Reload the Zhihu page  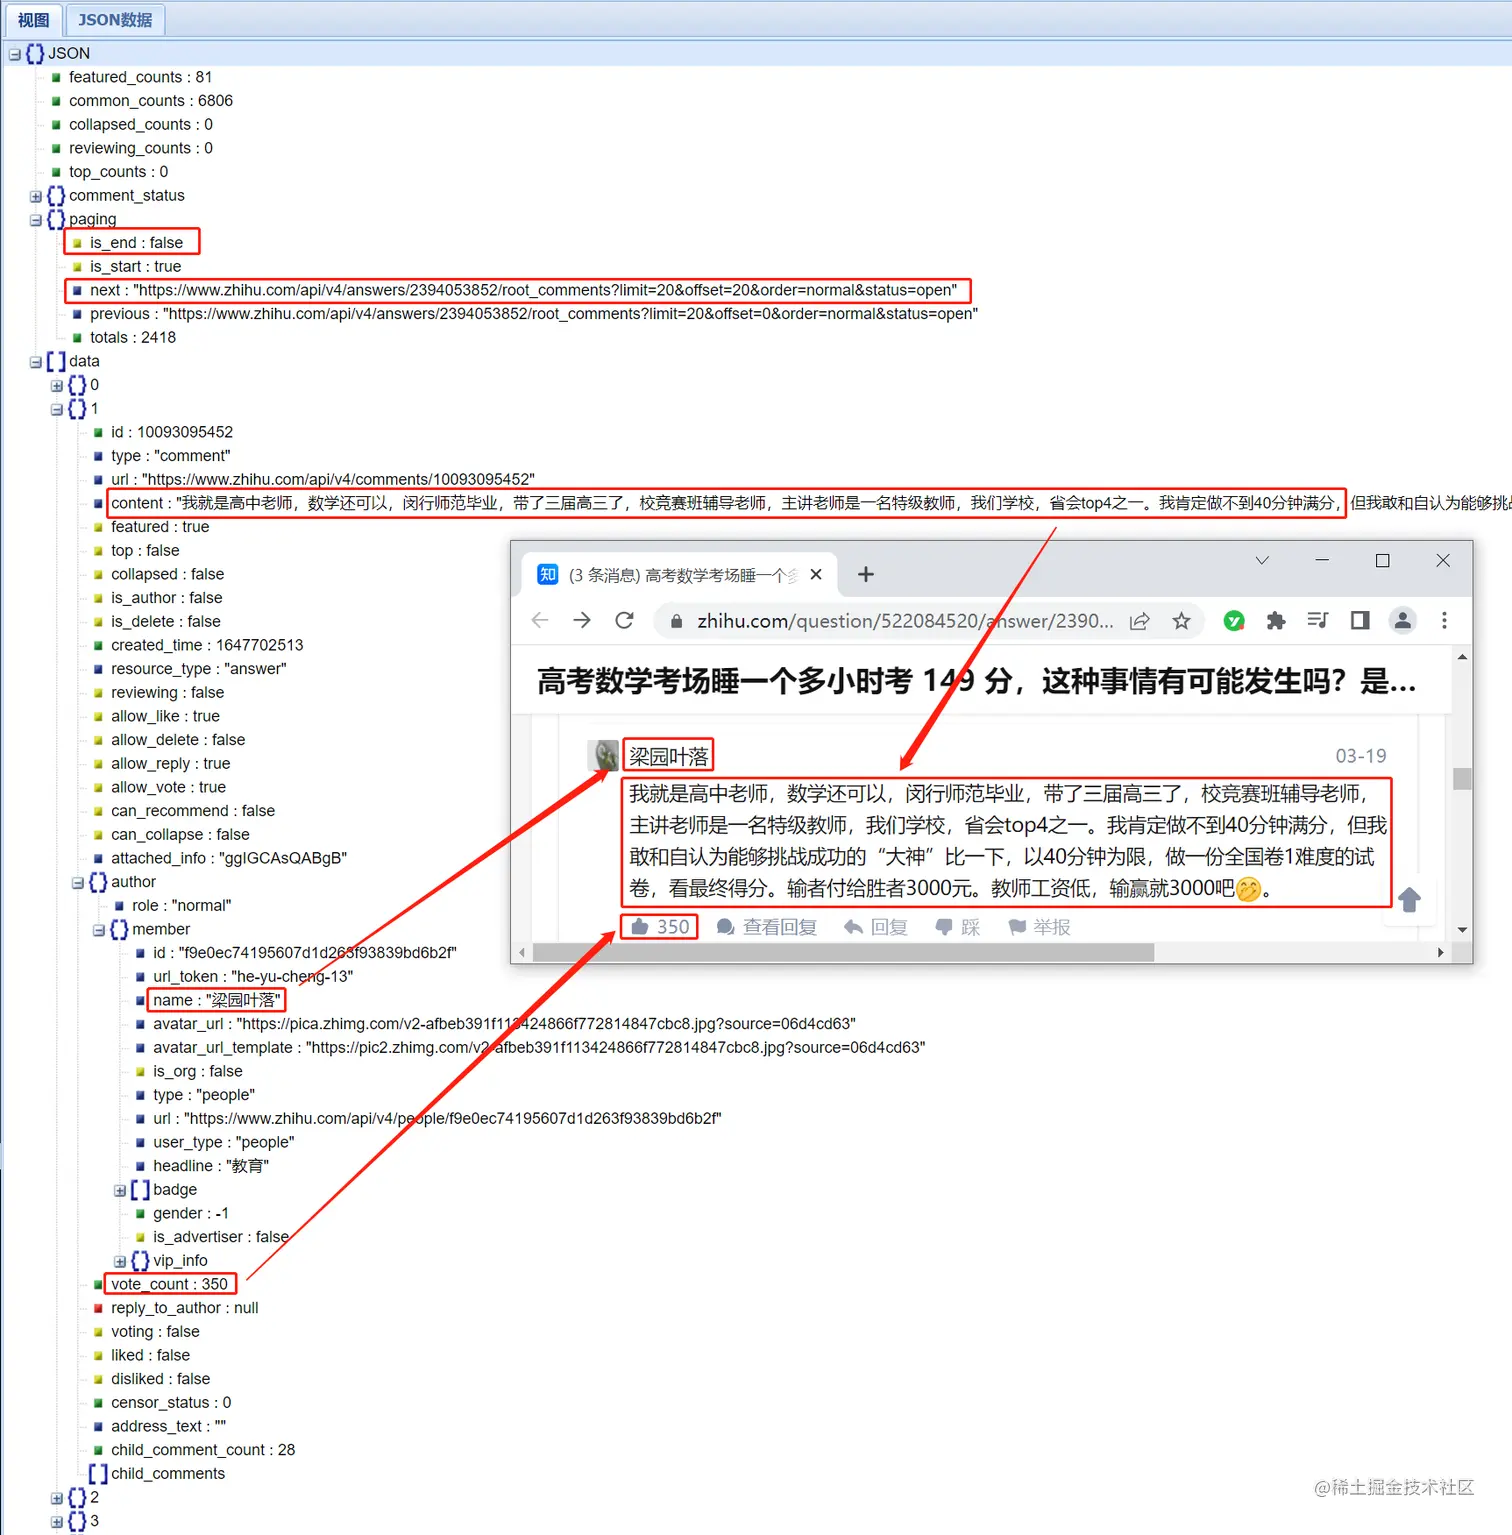click(625, 621)
